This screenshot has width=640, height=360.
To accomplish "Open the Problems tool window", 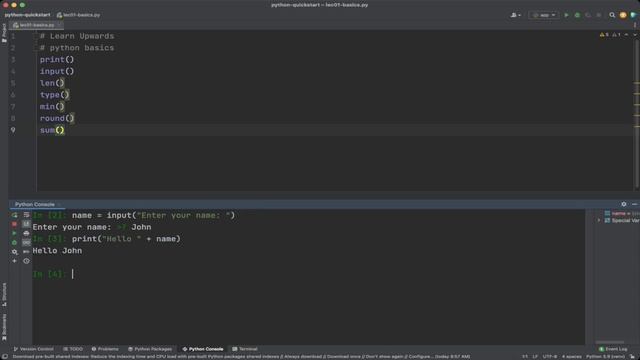I will (x=105, y=349).
